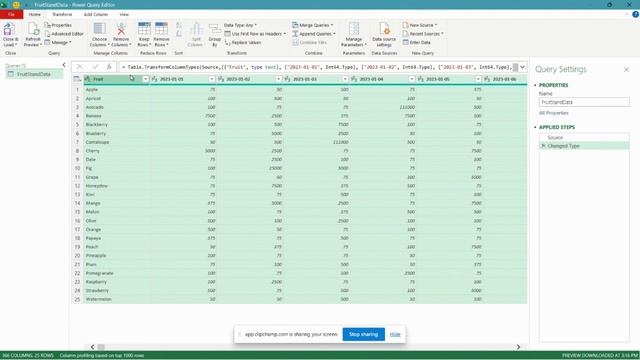The image size is (640, 360).
Task: Open Use First Row as Headers dropdown
Action: (x=255, y=34)
